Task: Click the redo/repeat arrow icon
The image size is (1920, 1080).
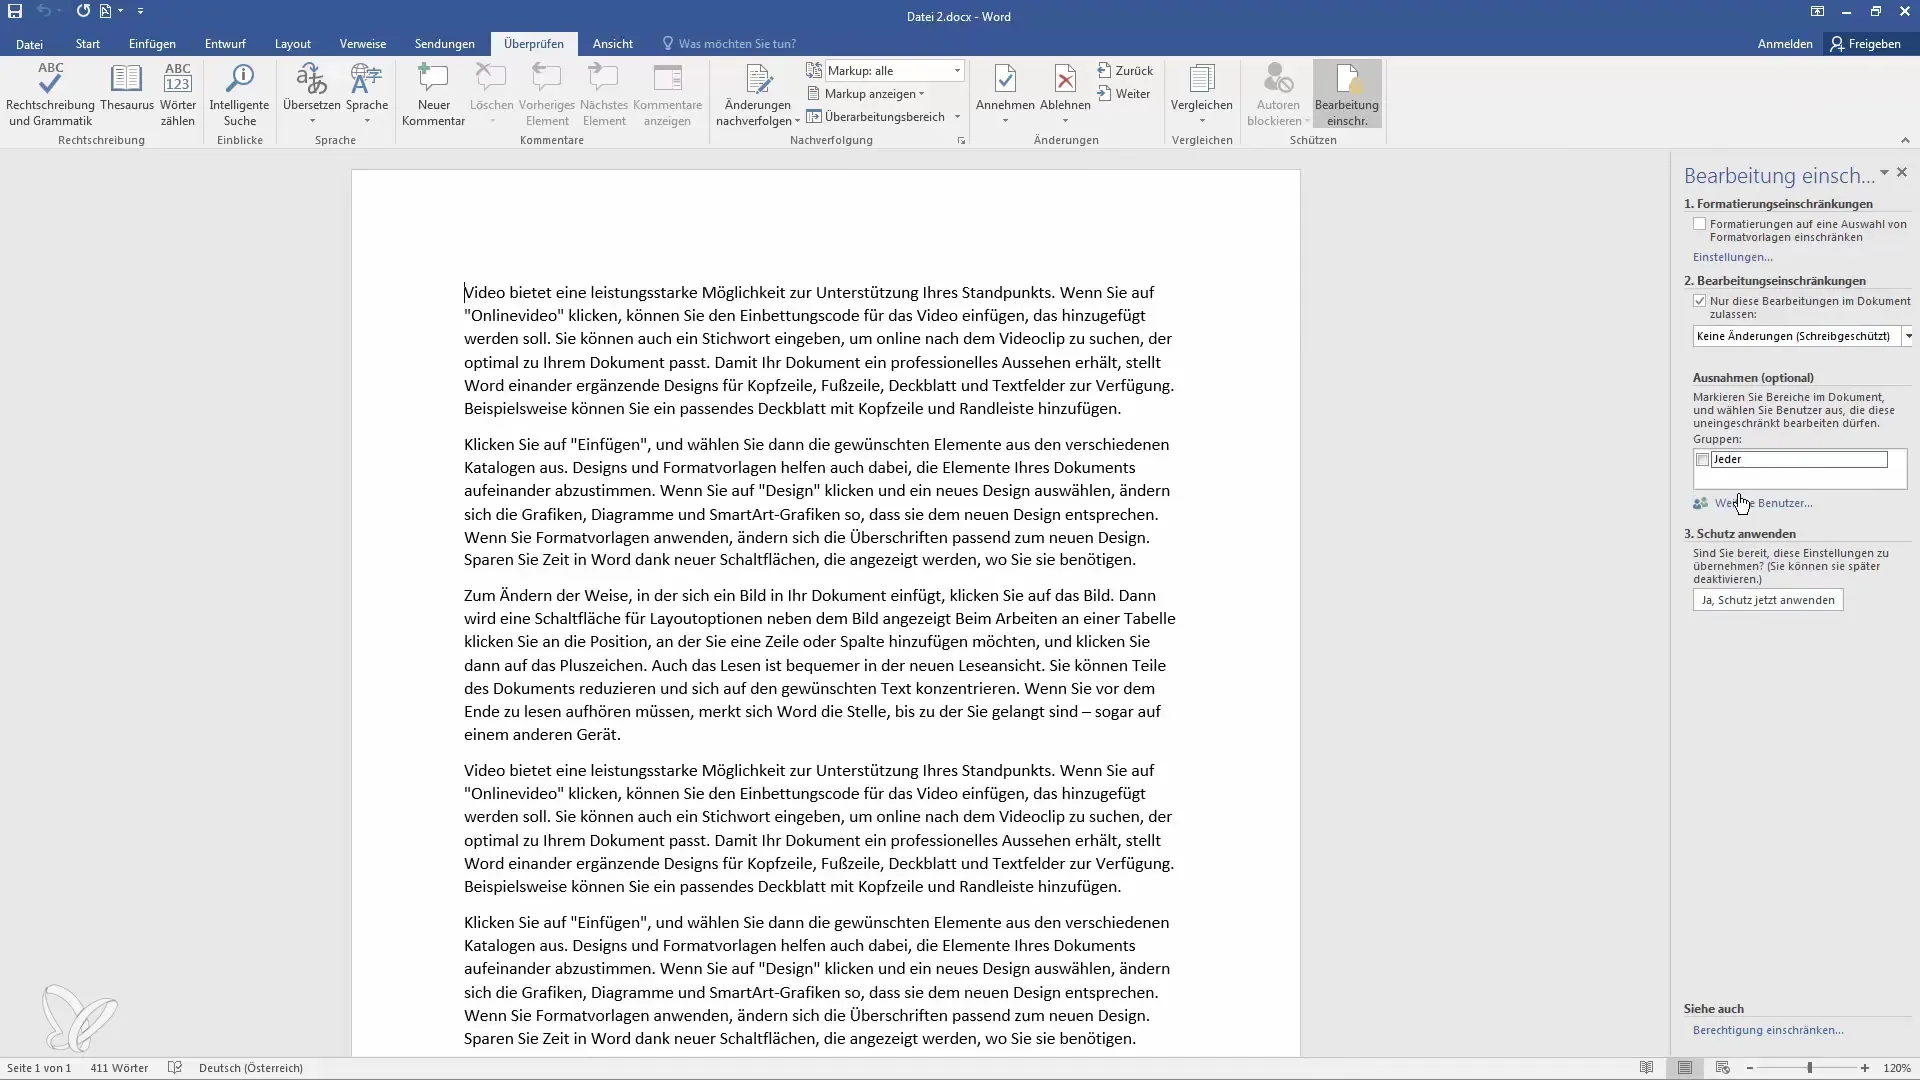Action: (83, 11)
